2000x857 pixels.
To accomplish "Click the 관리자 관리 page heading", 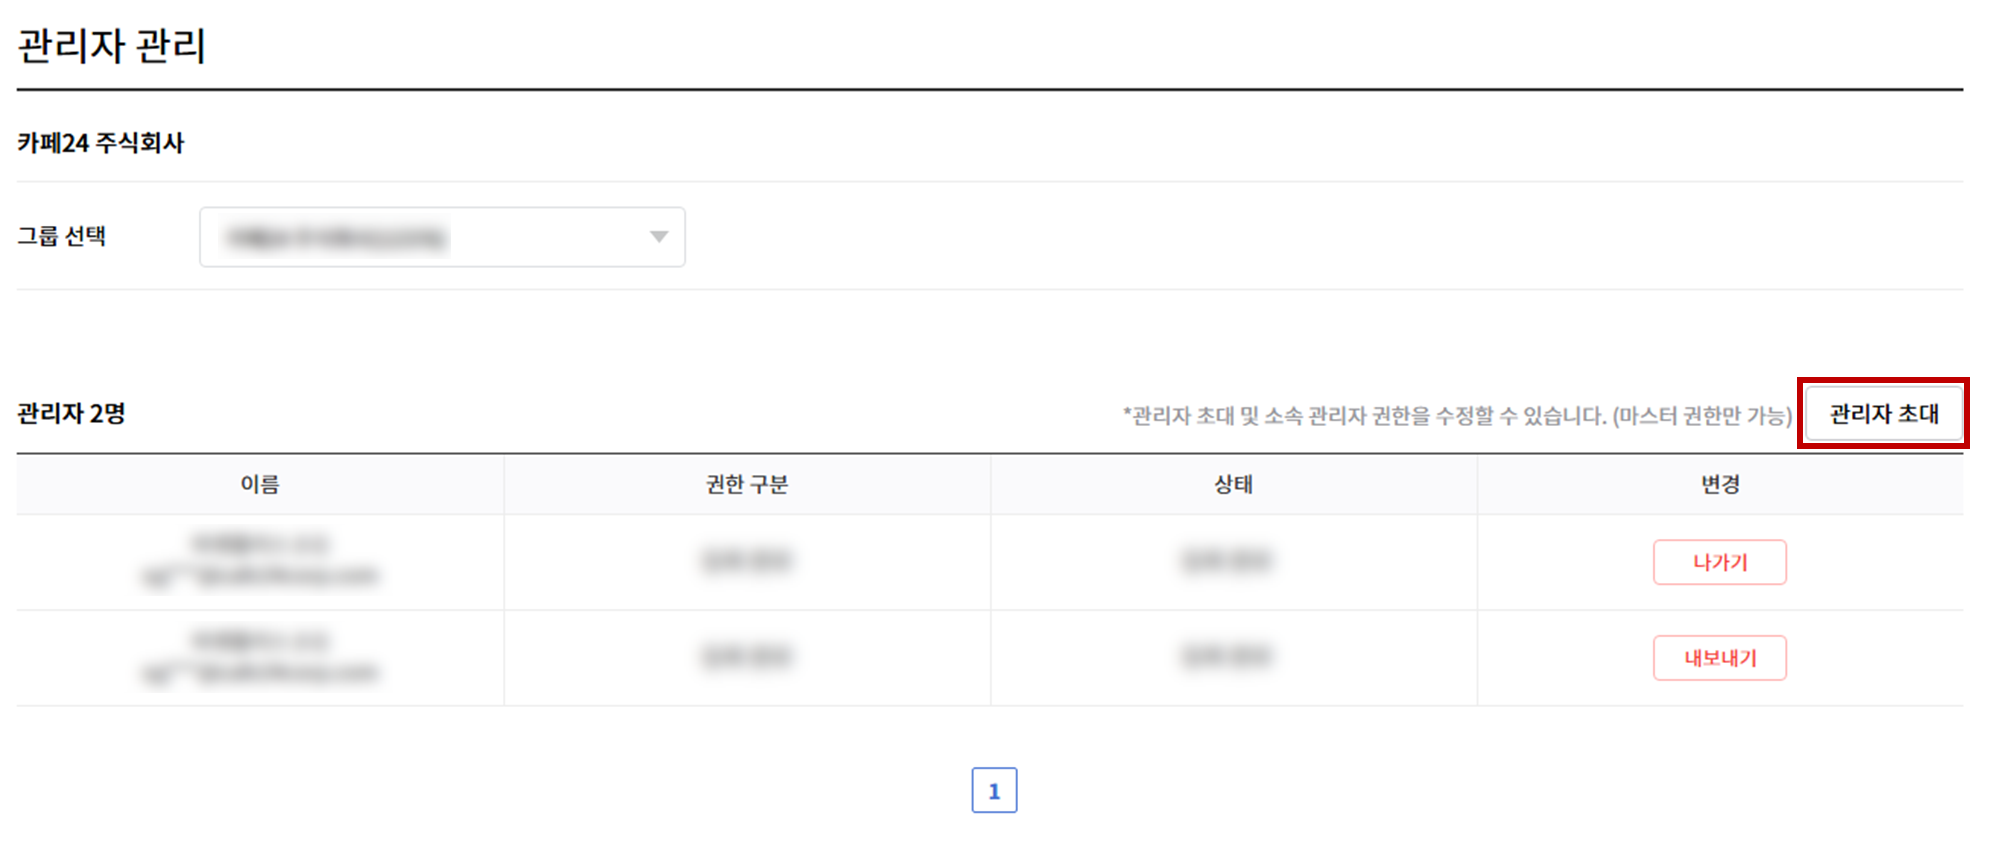I will 112,46.
